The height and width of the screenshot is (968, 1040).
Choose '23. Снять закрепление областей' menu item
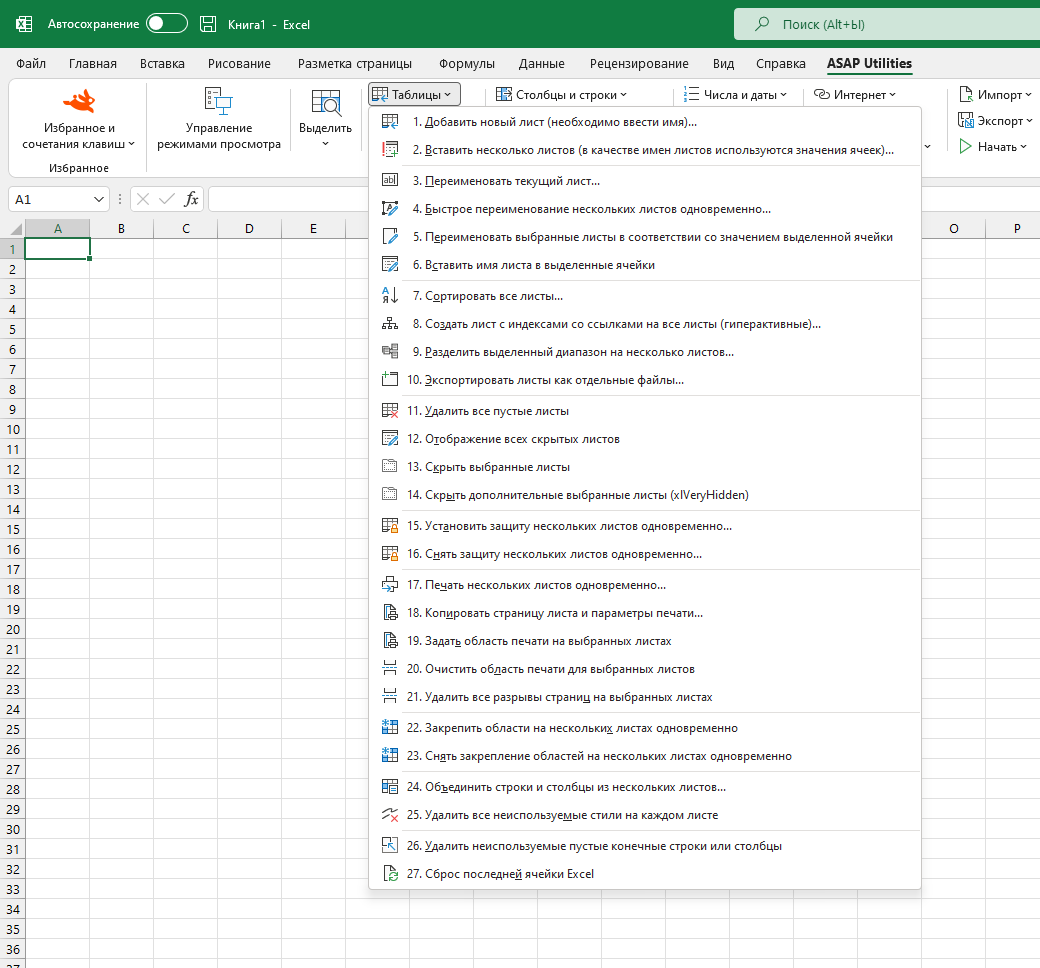(645, 756)
